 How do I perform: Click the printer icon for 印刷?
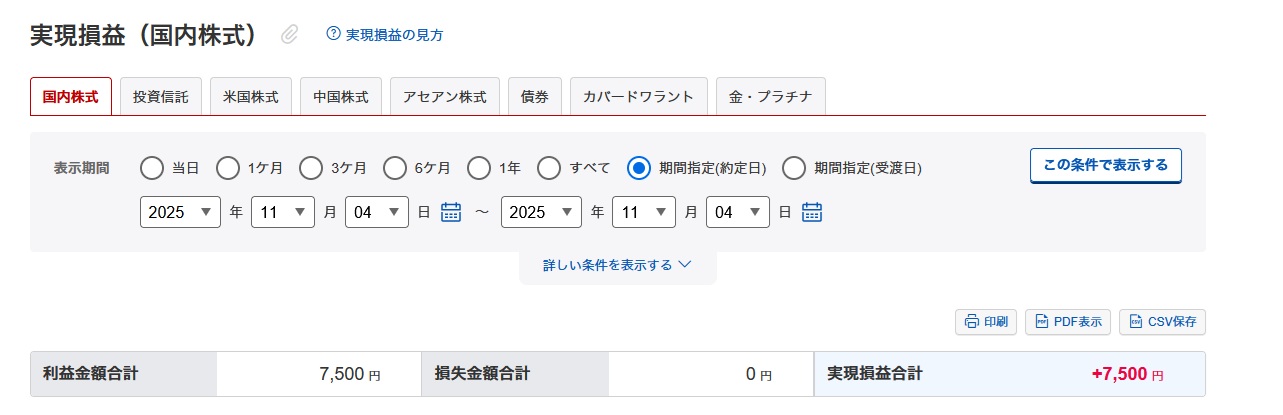point(971,322)
